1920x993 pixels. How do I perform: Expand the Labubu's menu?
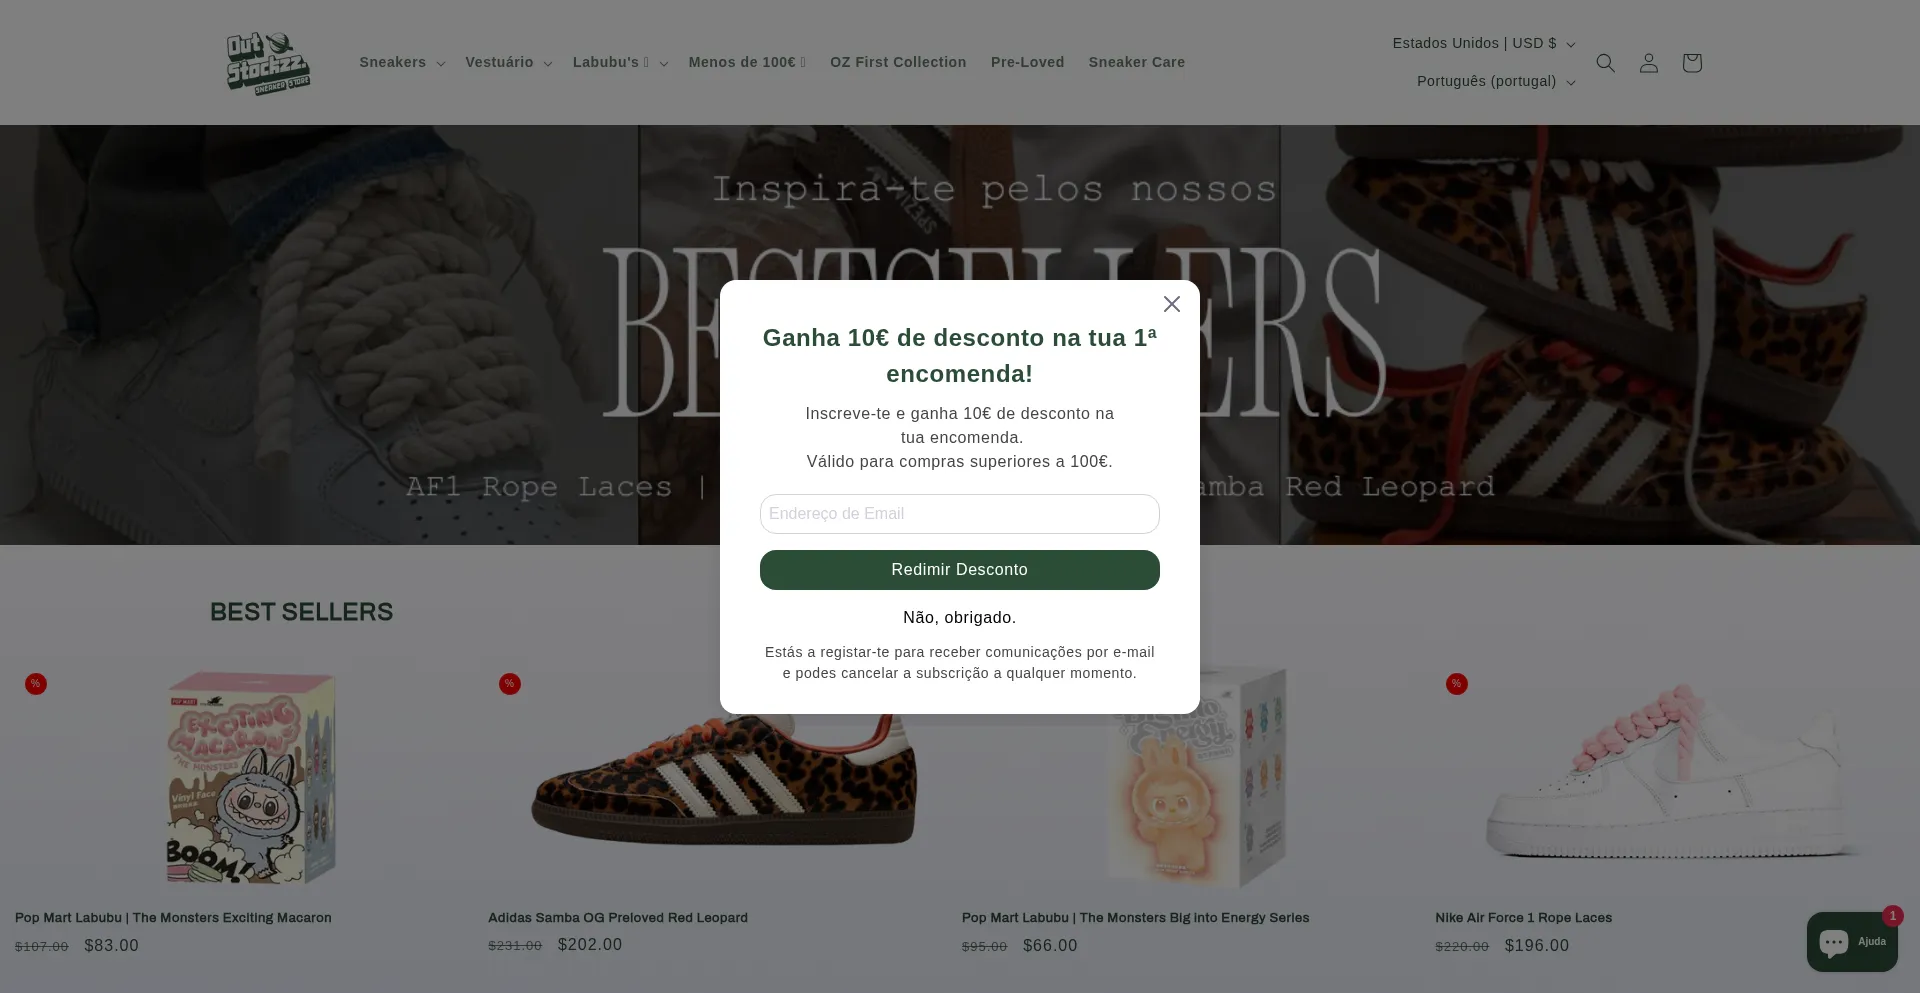coord(620,62)
